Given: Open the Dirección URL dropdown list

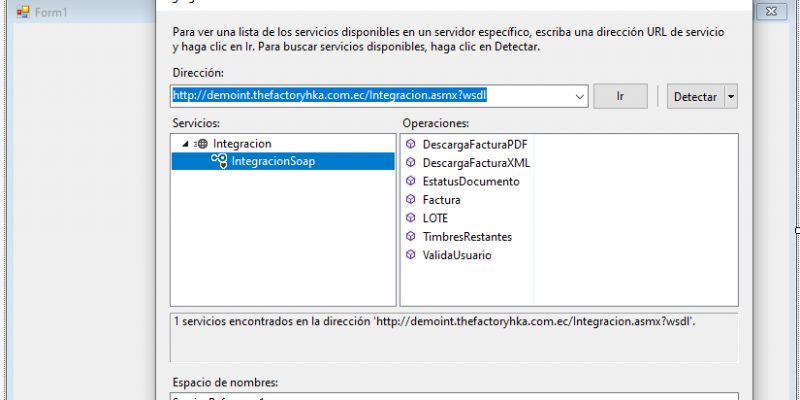Looking at the screenshot, I should [x=581, y=97].
